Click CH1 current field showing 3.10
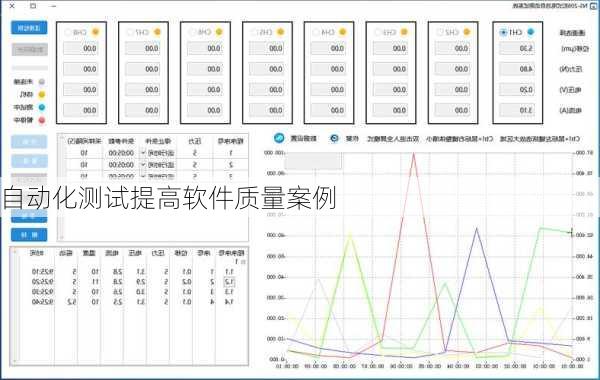The height and width of the screenshot is (380, 600). [x=517, y=110]
